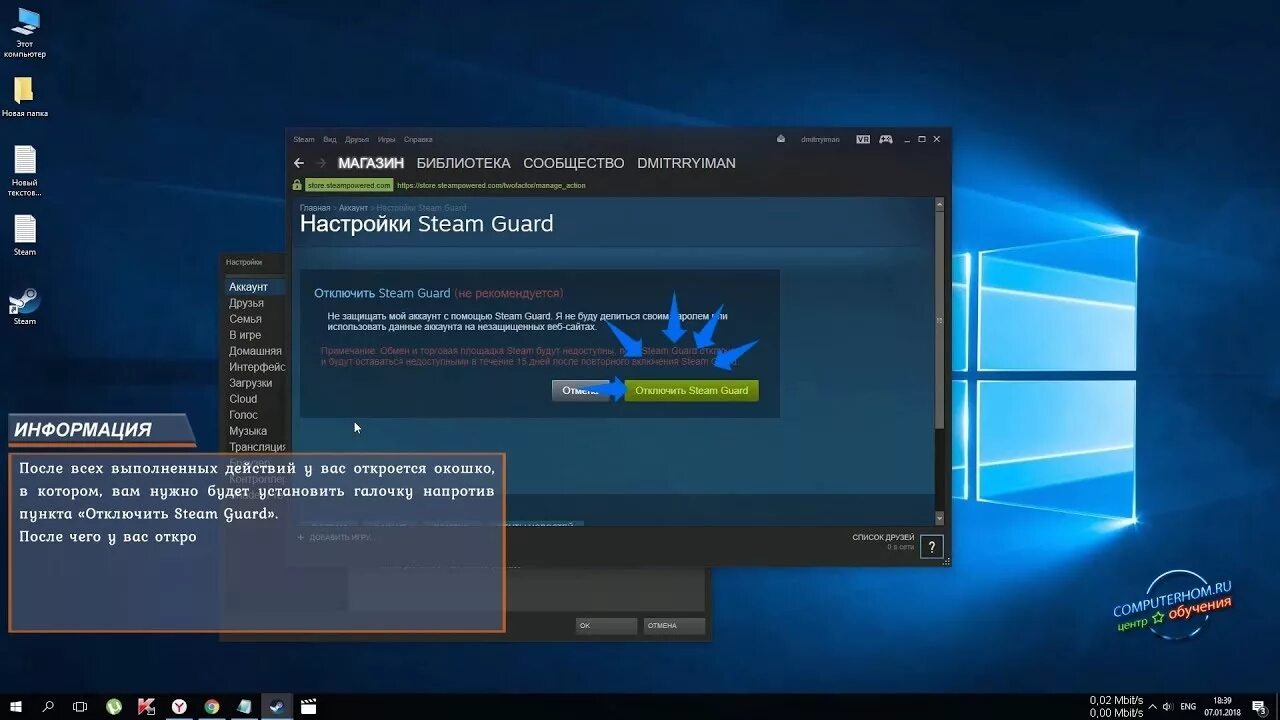The width and height of the screenshot is (1280, 720).
Task: Click the volume speaker tray icon
Action: pos(1167,706)
